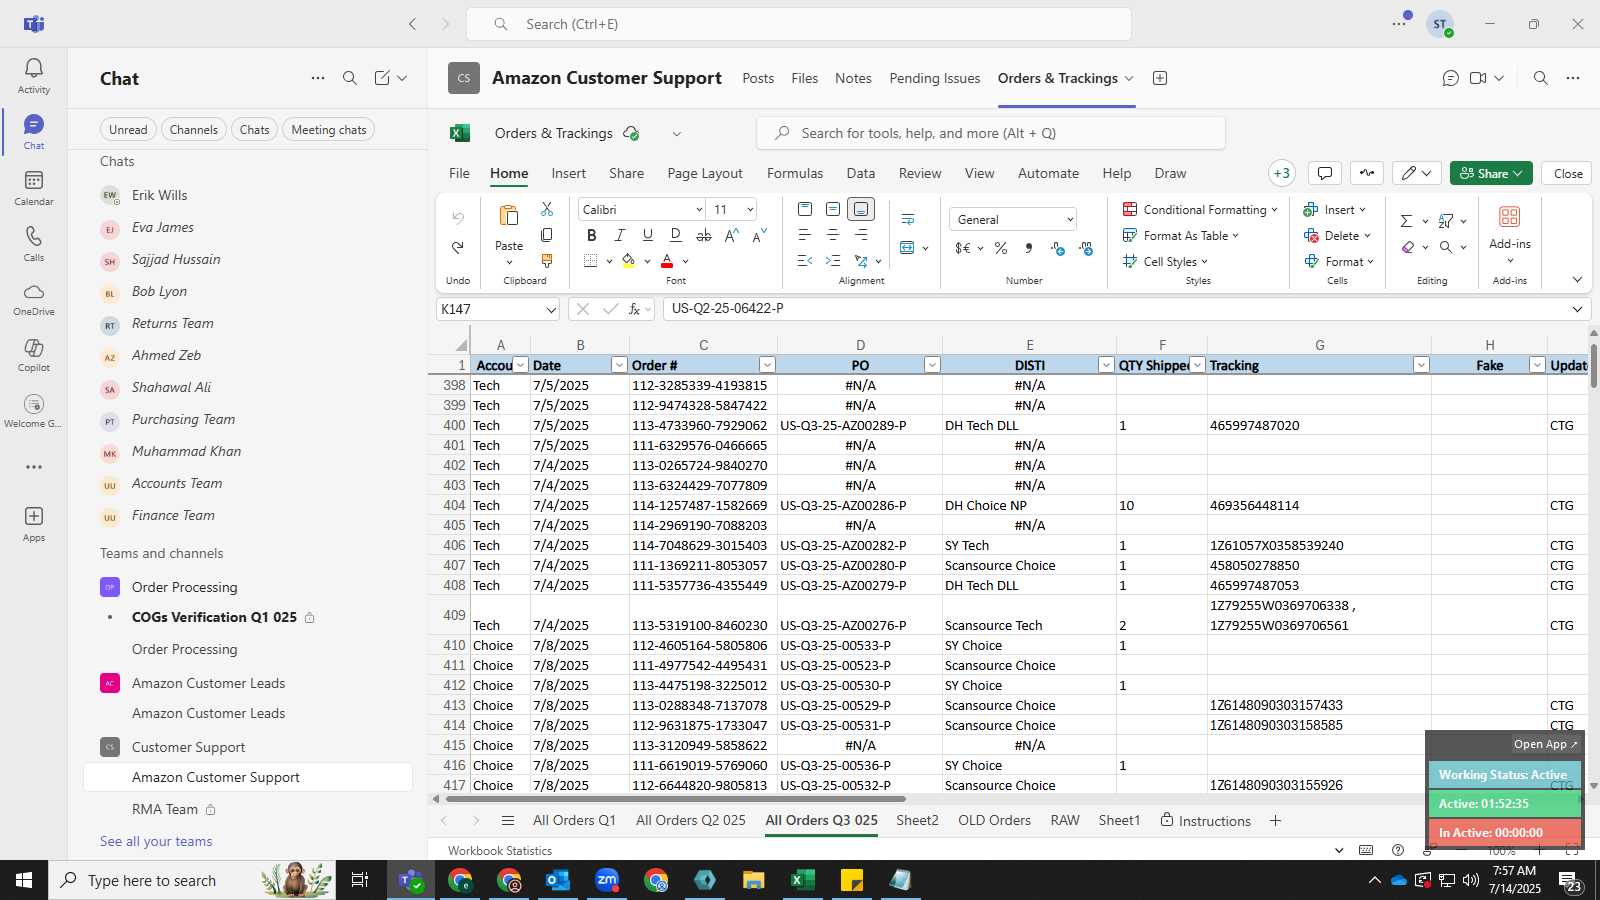Apply Underline formatting
Viewport: 1600px width, 900px height.
[x=647, y=235]
